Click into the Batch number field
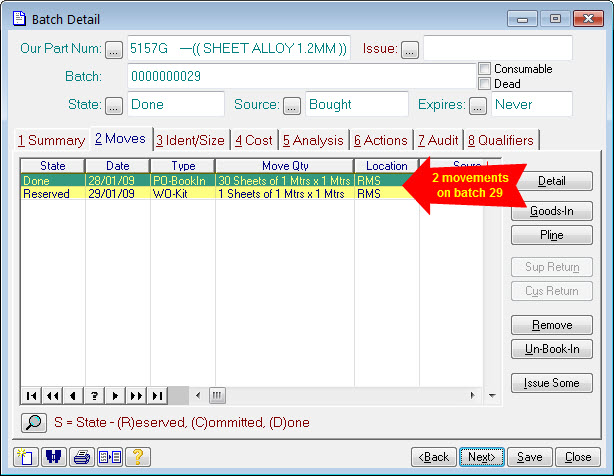The image size is (614, 476). (x=302, y=76)
